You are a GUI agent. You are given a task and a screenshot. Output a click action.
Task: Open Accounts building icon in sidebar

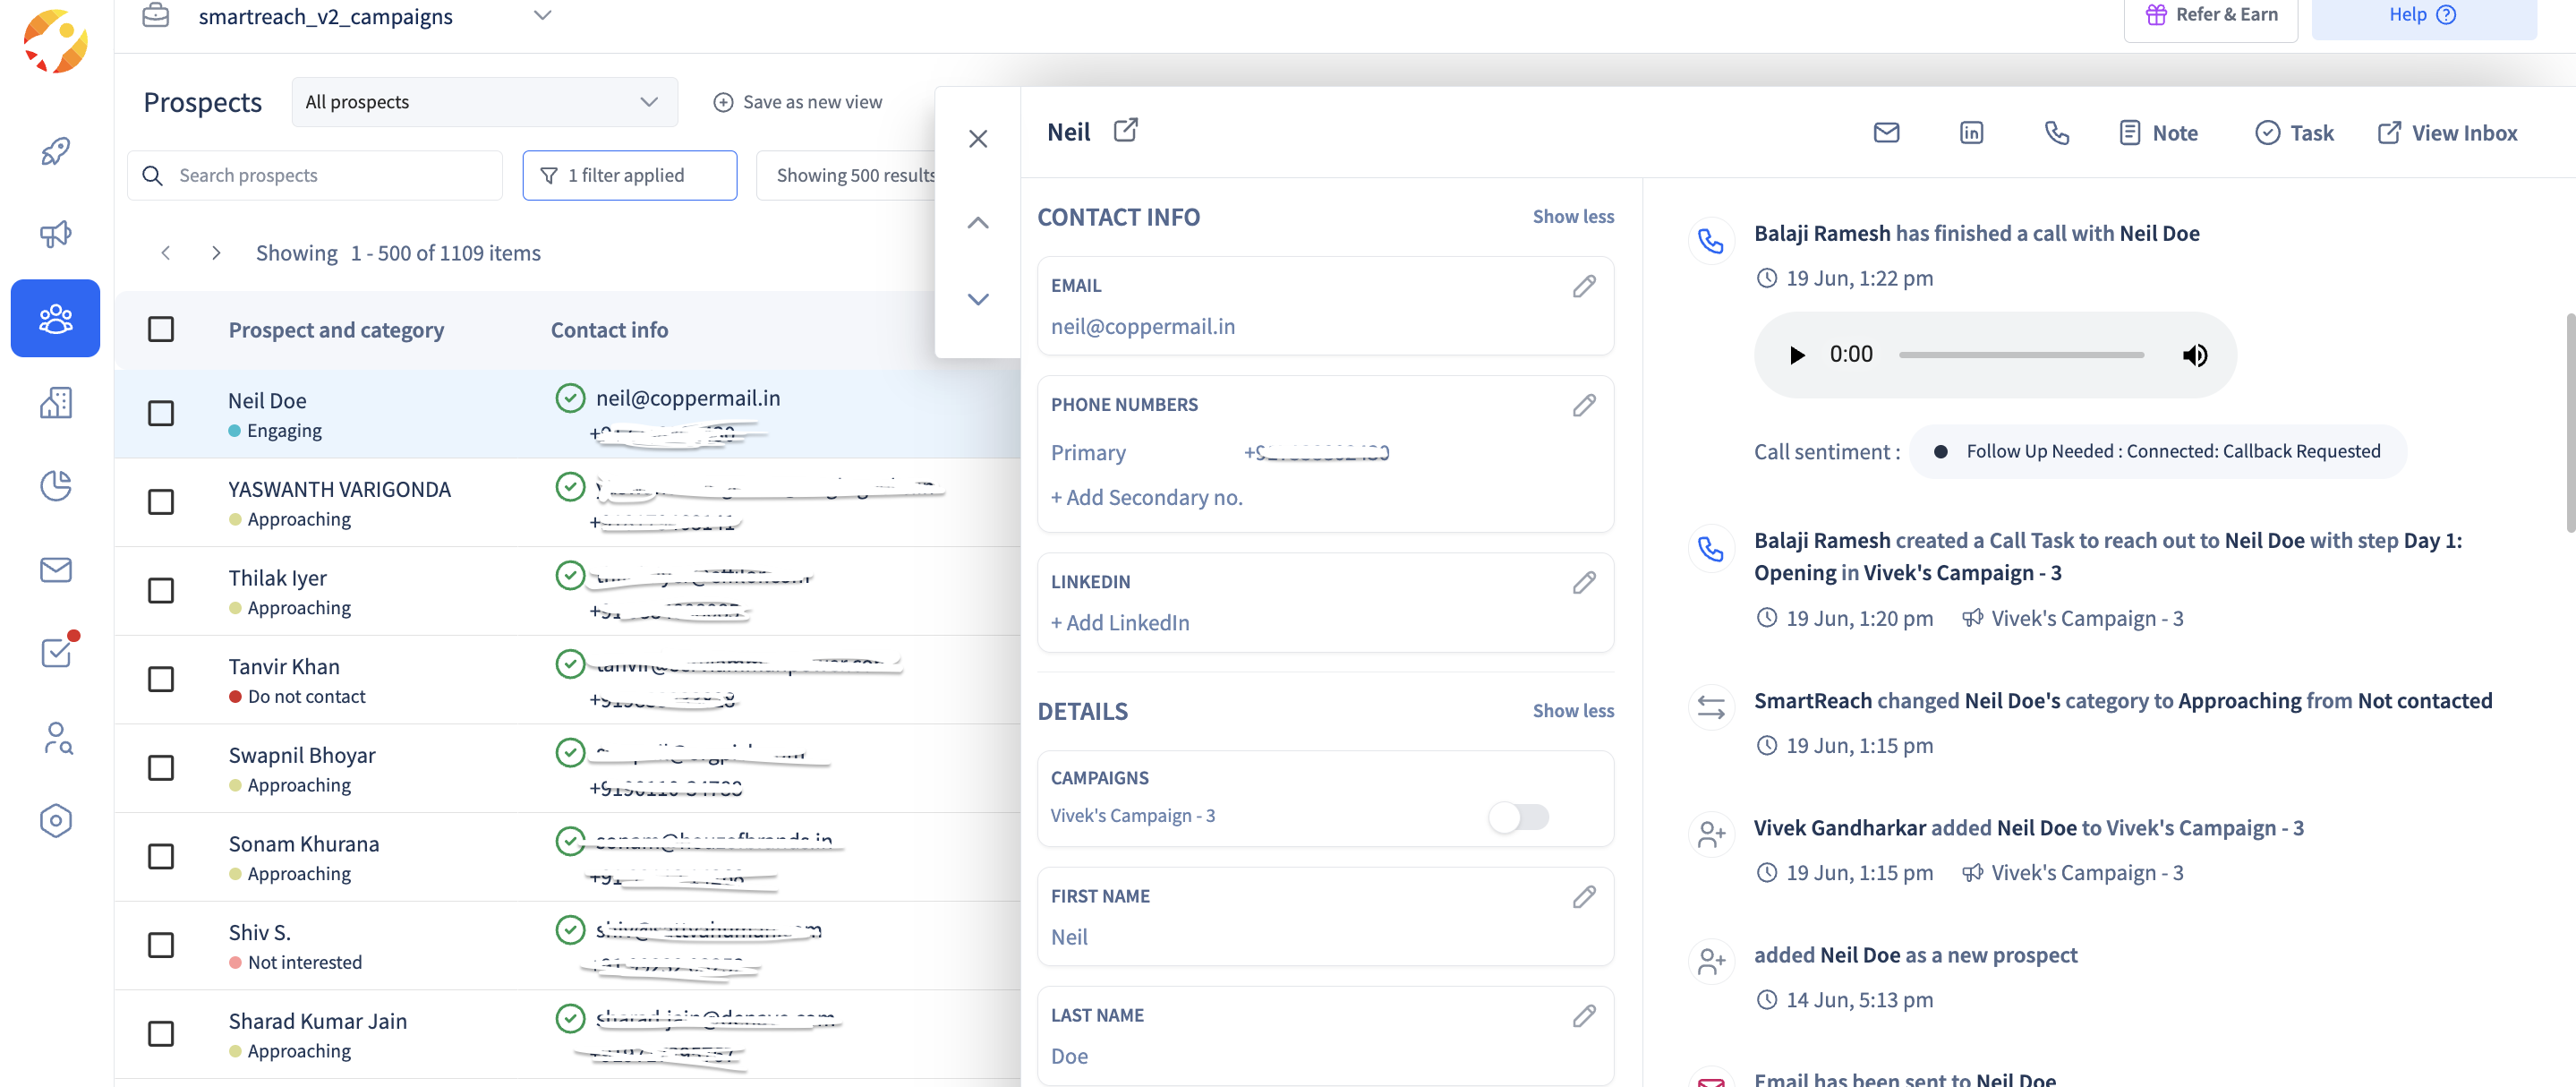pyautogui.click(x=55, y=402)
